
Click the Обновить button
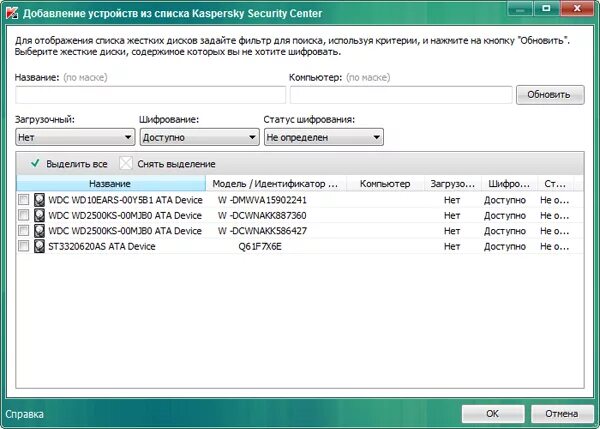coord(550,95)
